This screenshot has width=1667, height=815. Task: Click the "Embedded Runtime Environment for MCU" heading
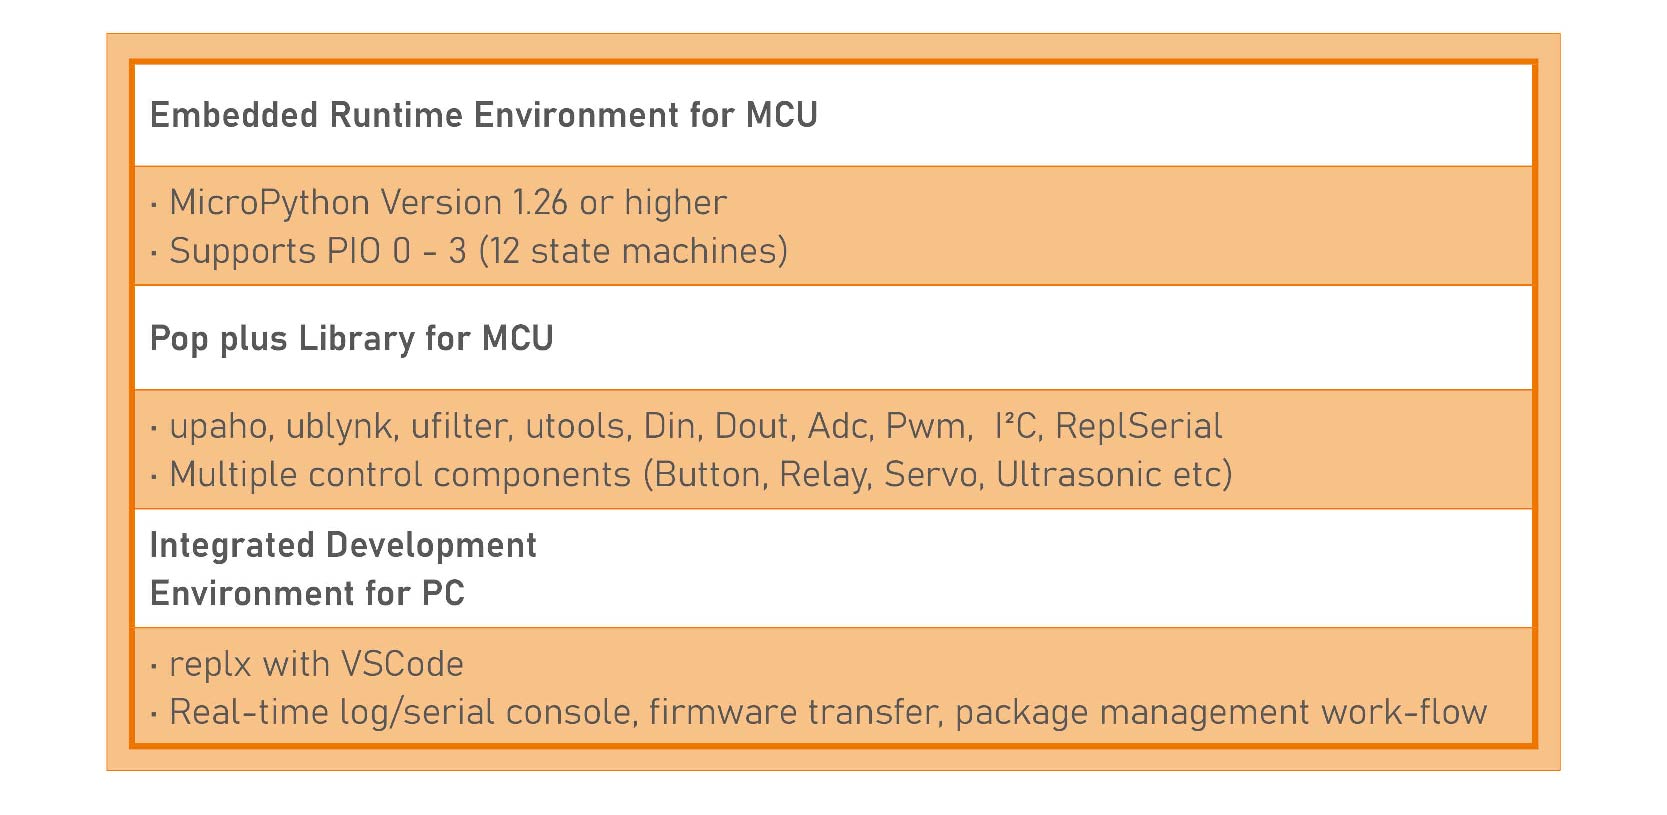pos(483,116)
